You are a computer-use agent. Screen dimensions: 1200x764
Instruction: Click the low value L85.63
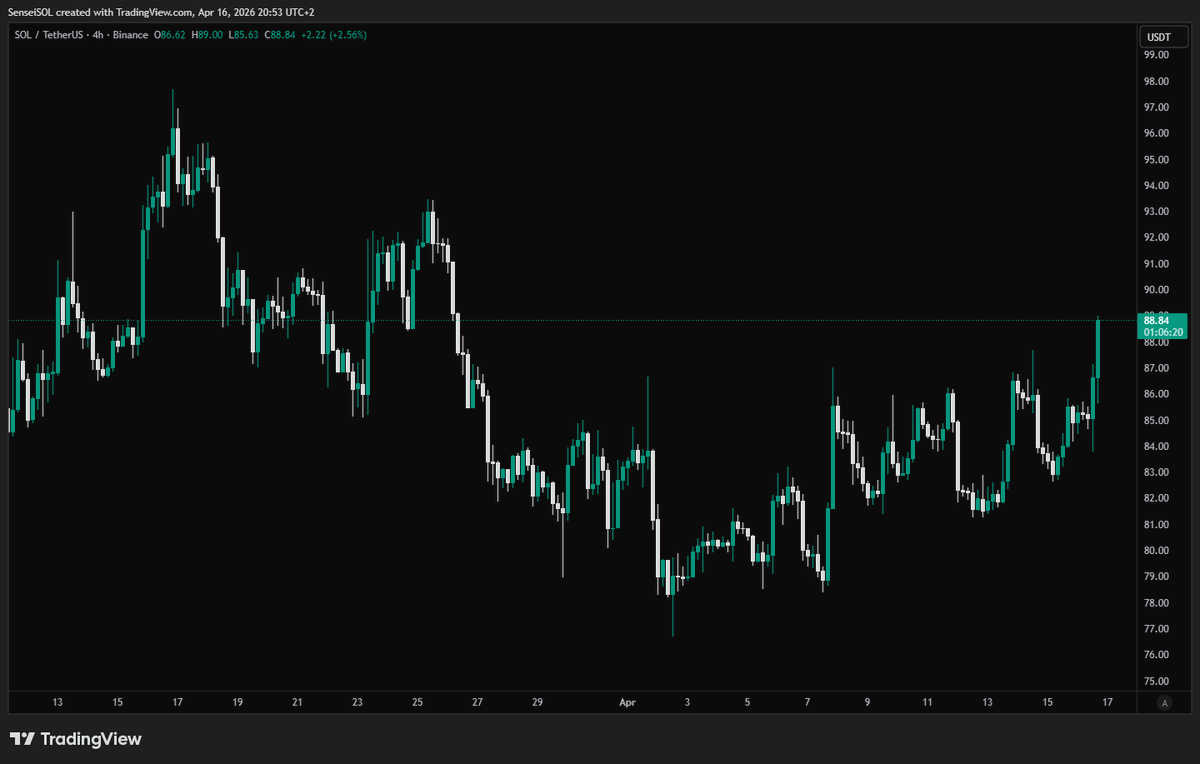(x=245, y=35)
